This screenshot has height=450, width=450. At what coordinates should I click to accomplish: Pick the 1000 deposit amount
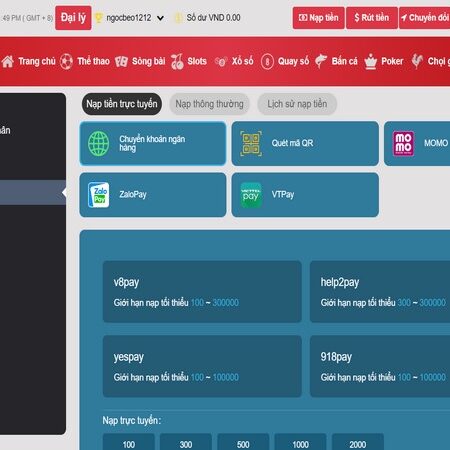point(300,442)
